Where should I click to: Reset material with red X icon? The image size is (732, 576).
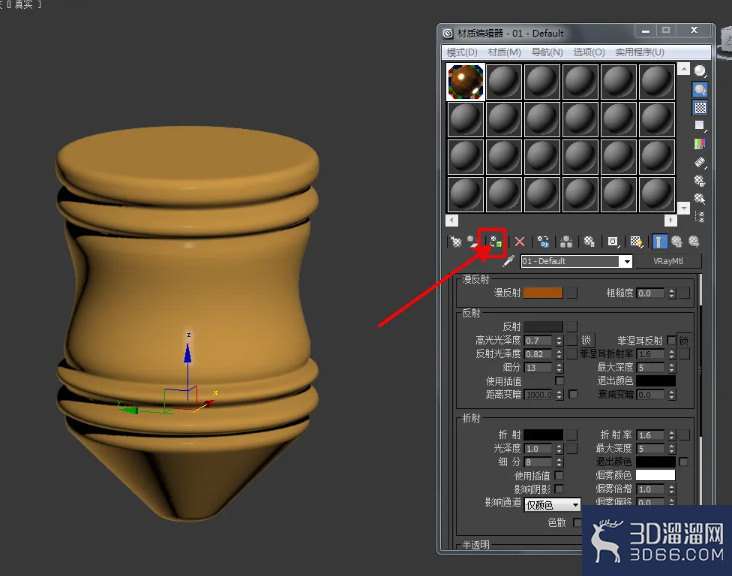coord(519,241)
